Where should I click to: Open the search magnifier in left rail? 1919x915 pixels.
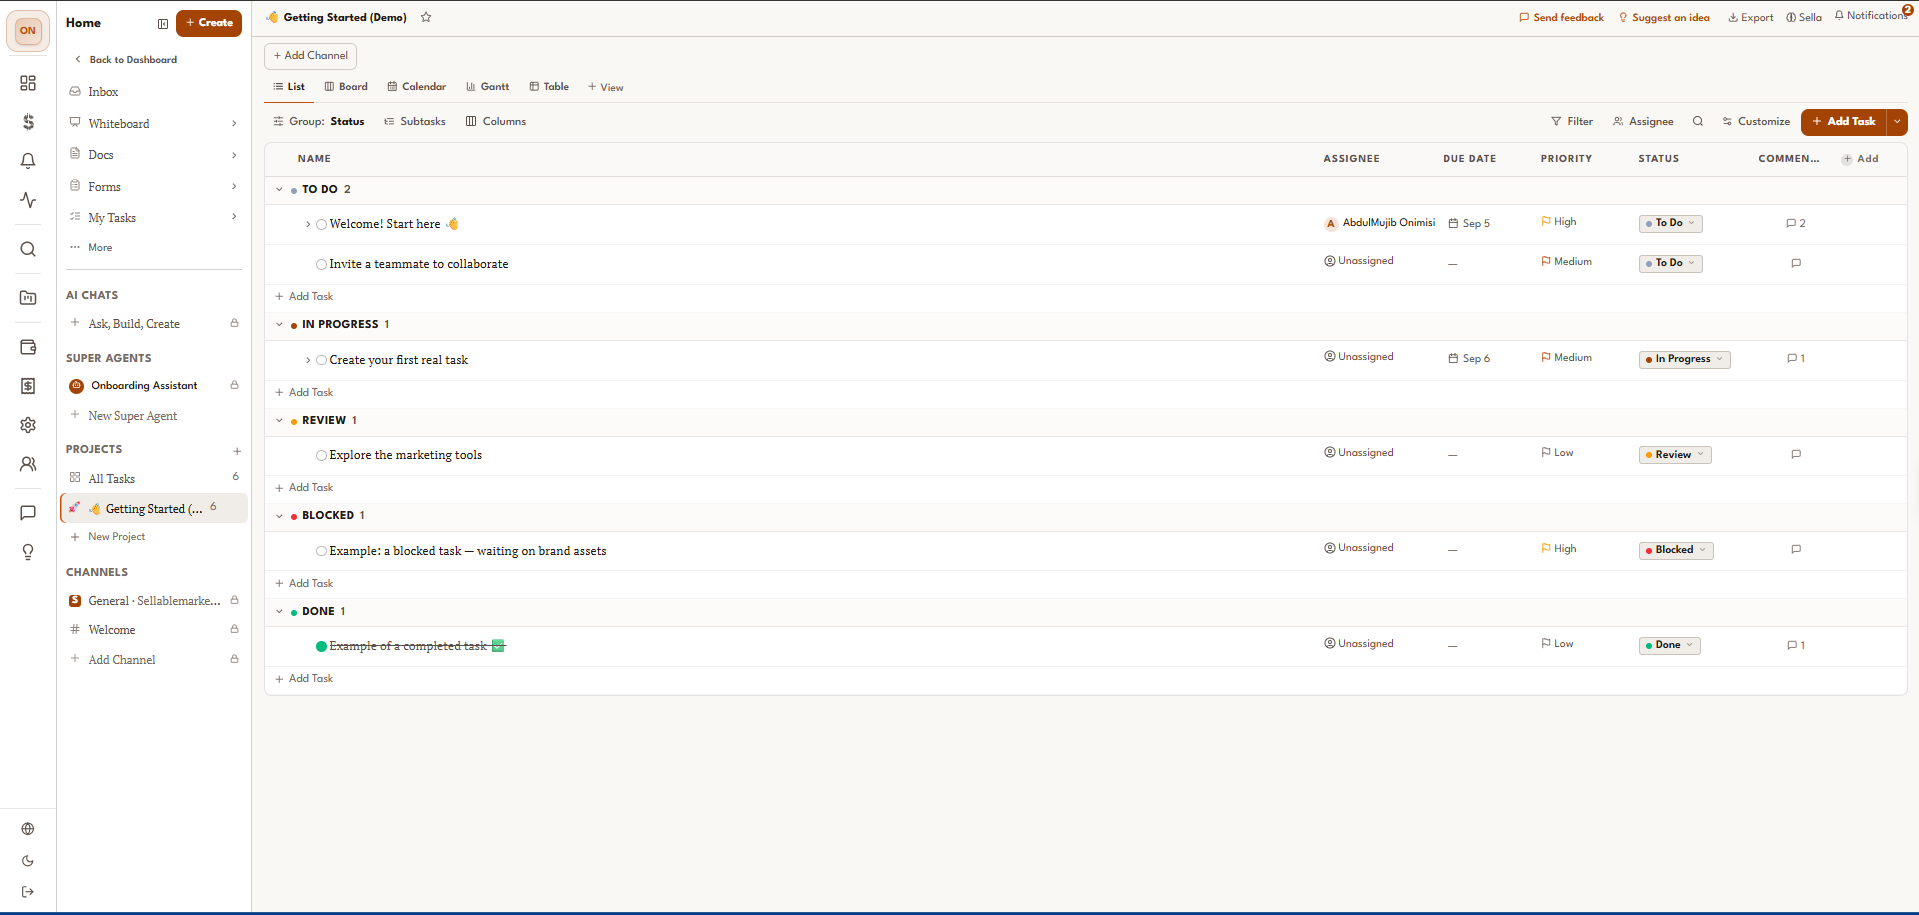tap(28, 249)
